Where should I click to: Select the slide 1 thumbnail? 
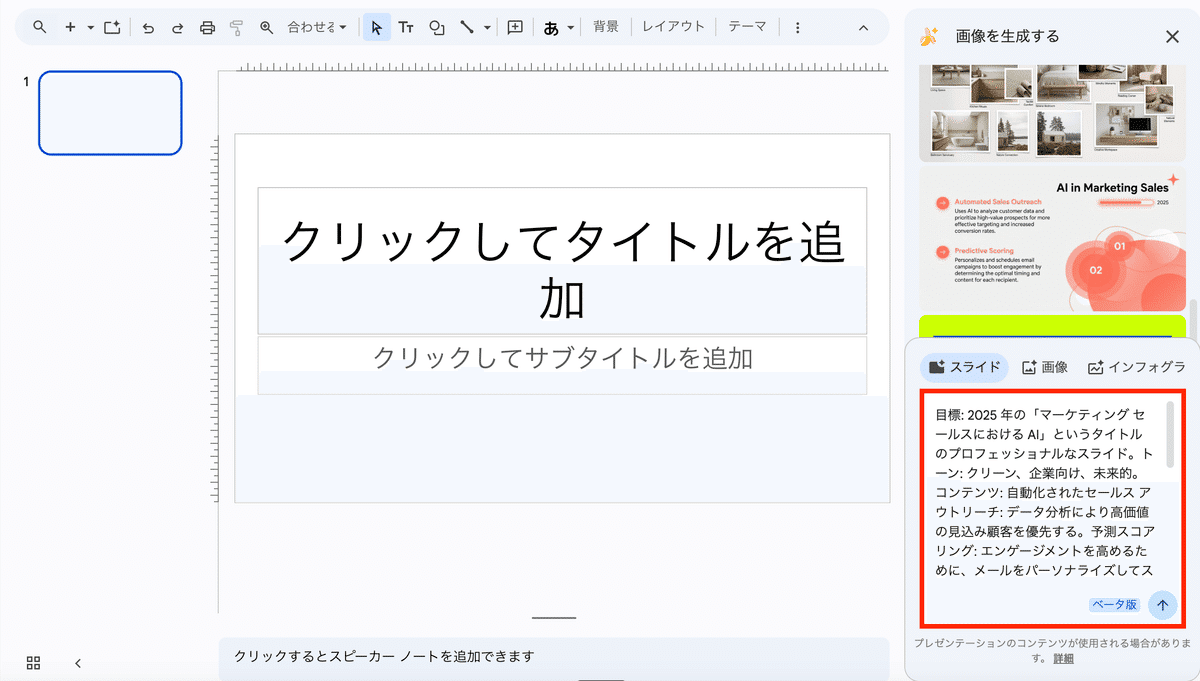pyautogui.click(x=110, y=113)
